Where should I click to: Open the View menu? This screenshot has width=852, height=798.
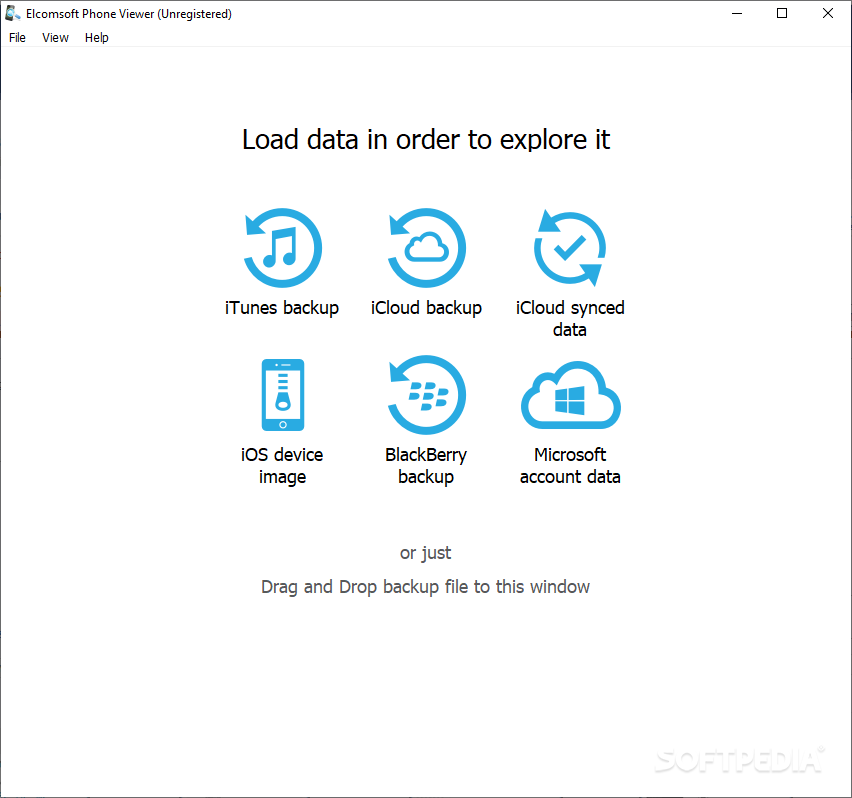55,37
